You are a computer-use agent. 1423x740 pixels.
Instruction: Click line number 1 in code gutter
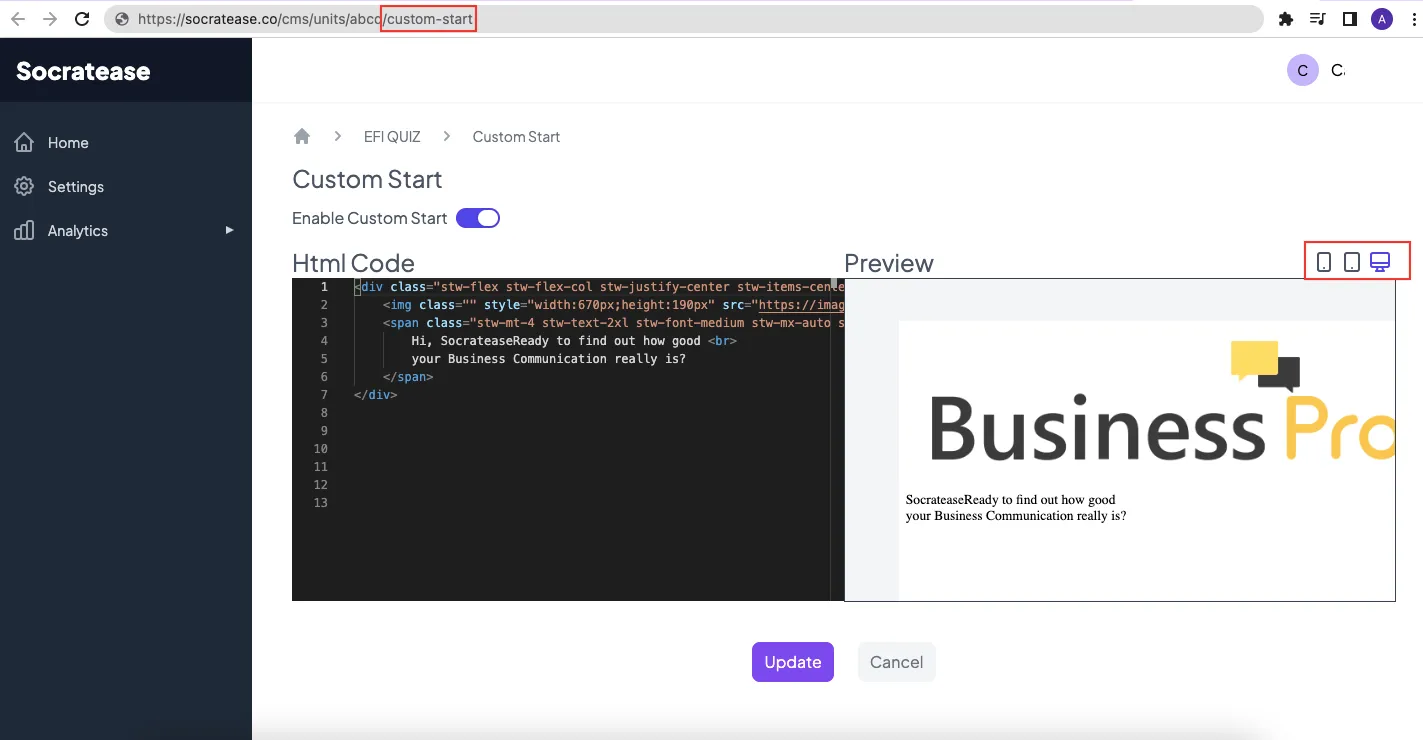coord(323,287)
